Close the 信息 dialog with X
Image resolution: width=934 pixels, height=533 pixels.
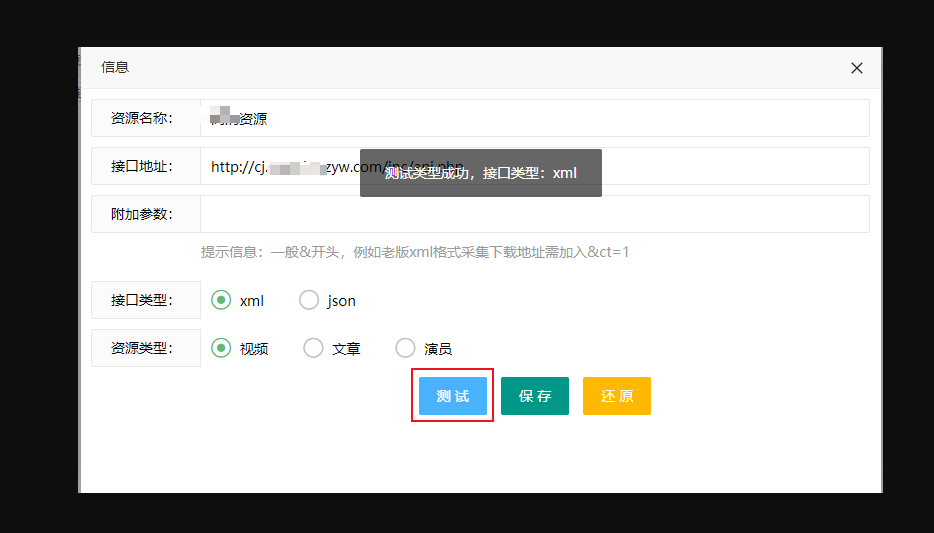tap(856, 68)
